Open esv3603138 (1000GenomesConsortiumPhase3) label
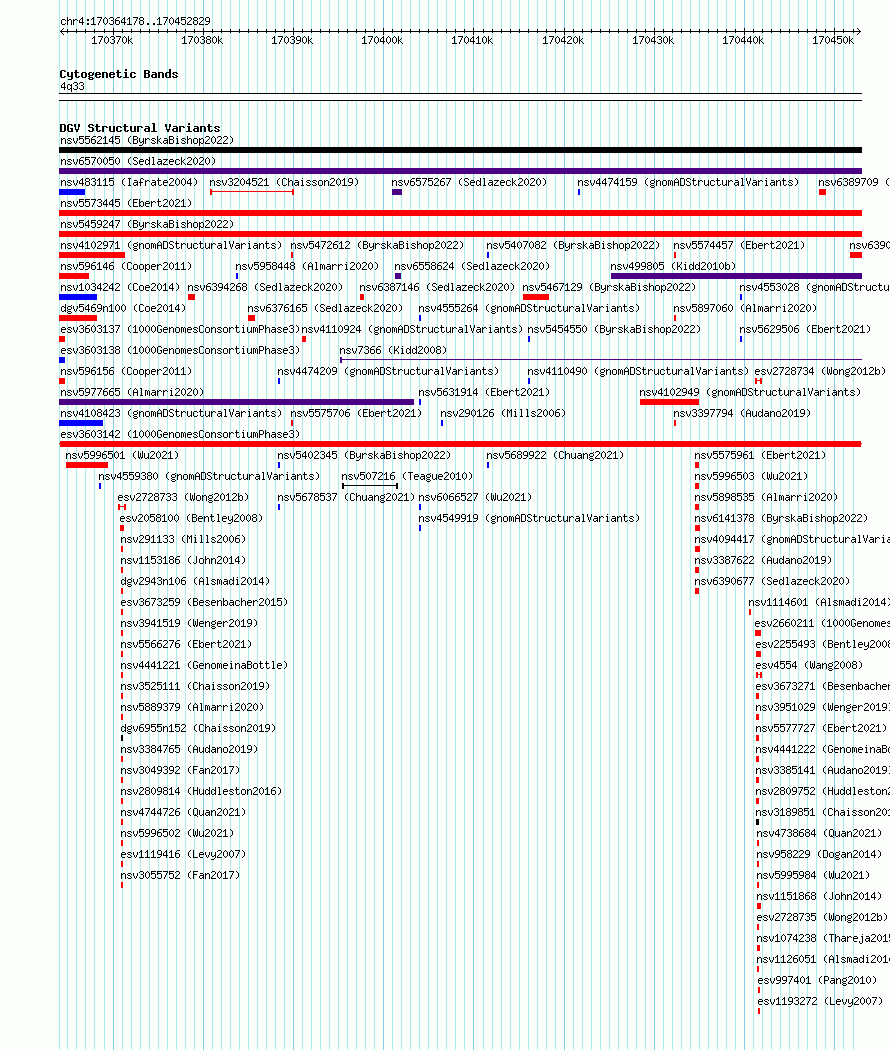The width and height of the screenshot is (890, 1050). click(180, 350)
